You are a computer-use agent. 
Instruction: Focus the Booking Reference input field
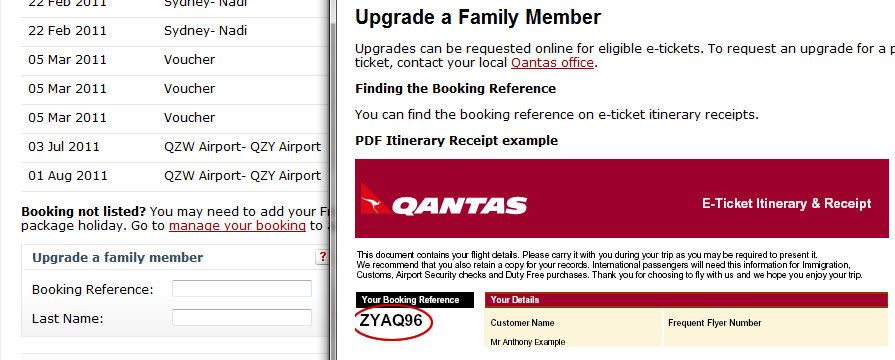(x=242, y=289)
